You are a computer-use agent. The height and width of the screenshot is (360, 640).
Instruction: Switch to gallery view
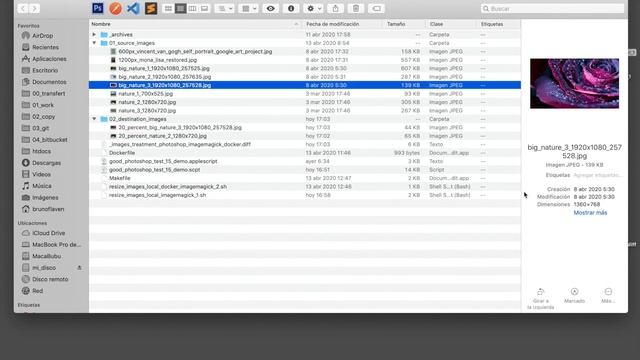pyautogui.click(x=204, y=8)
